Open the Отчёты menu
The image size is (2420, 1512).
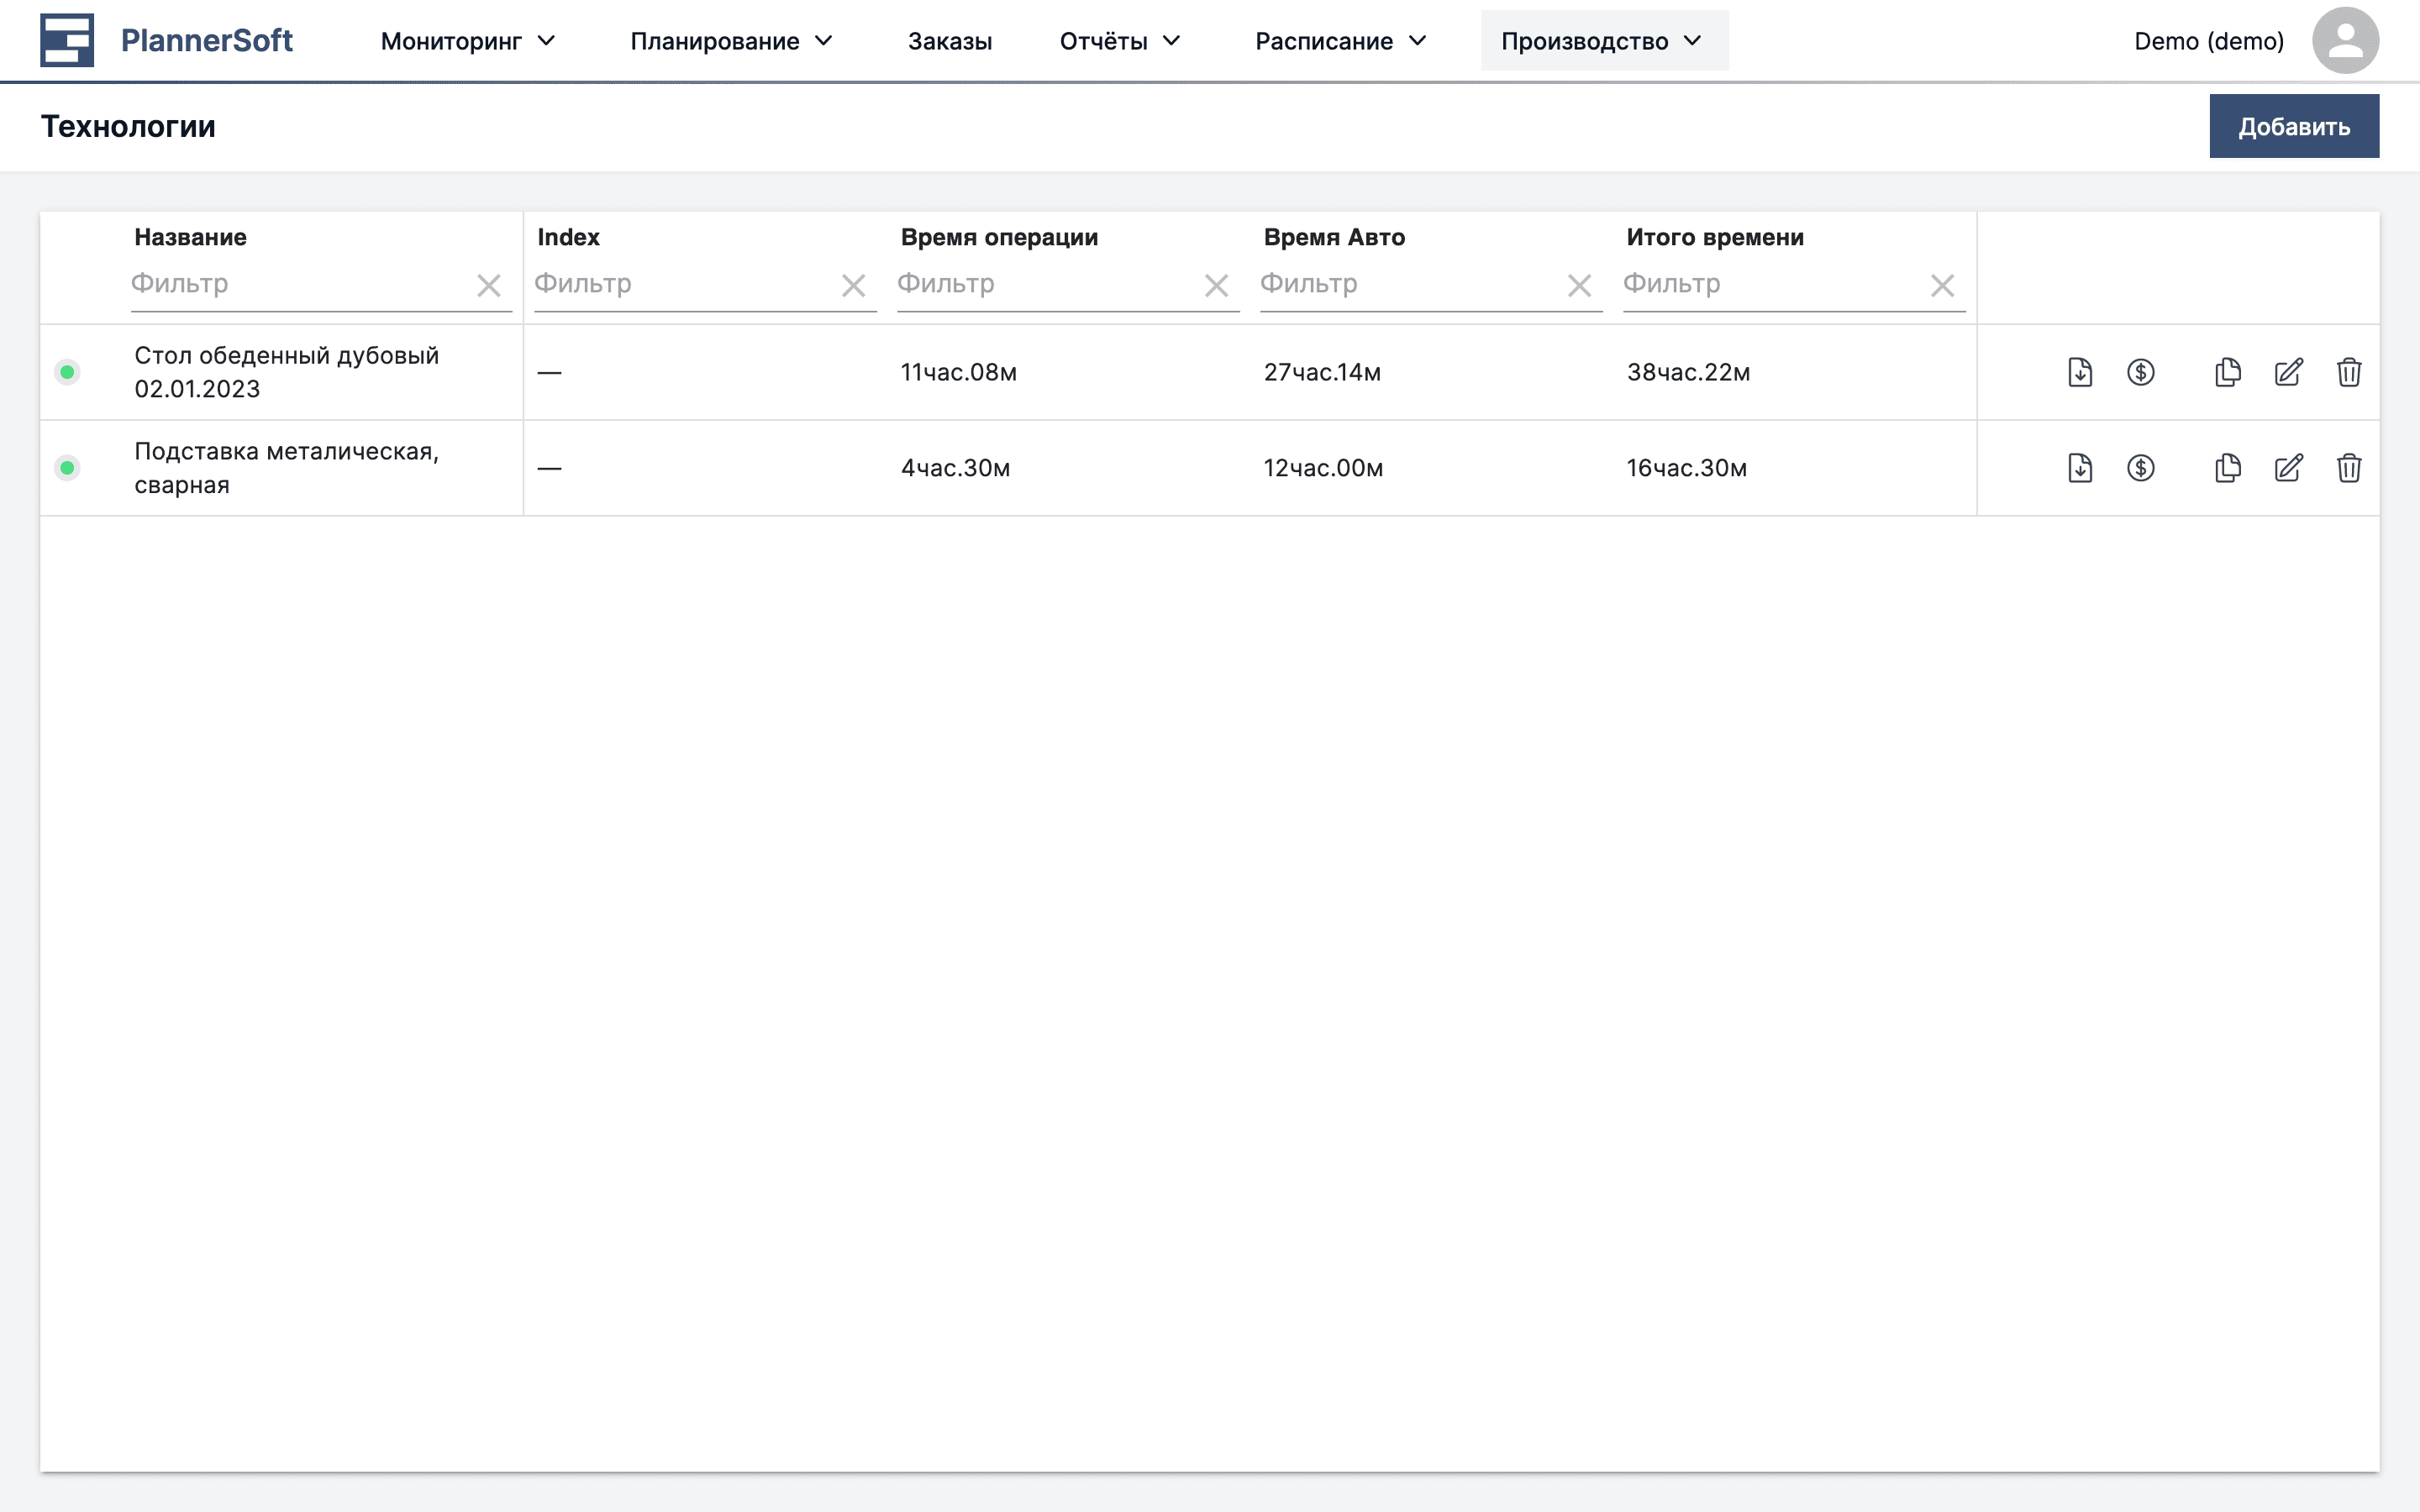click(x=1120, y=41)
